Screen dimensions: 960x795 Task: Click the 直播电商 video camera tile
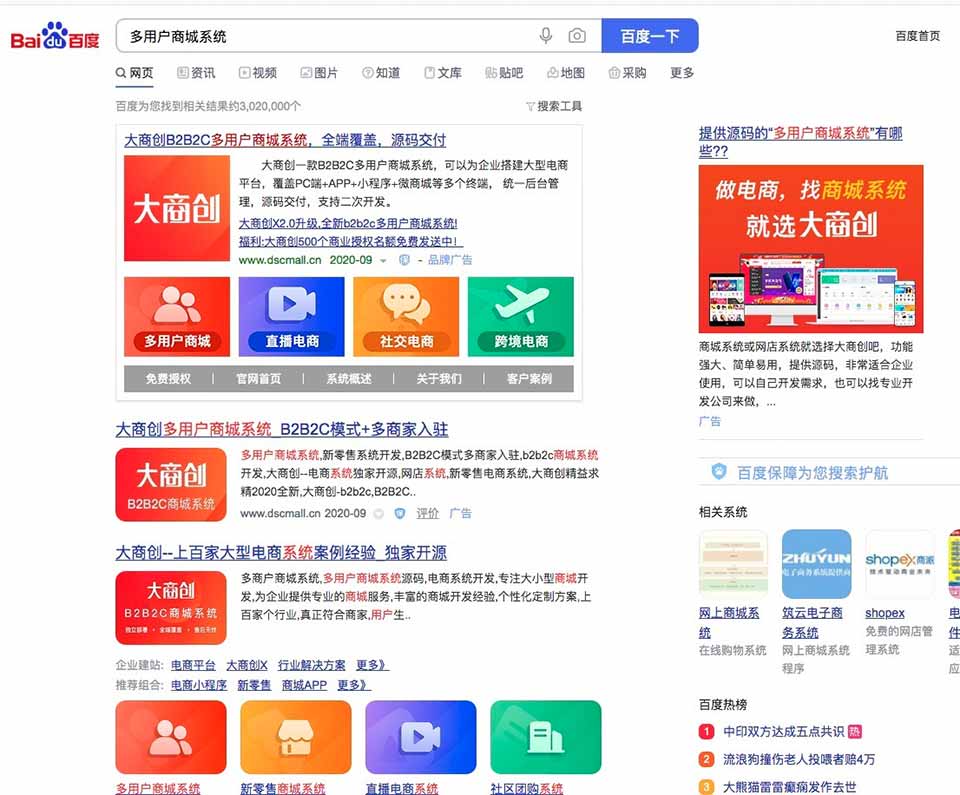click(291, 317)
